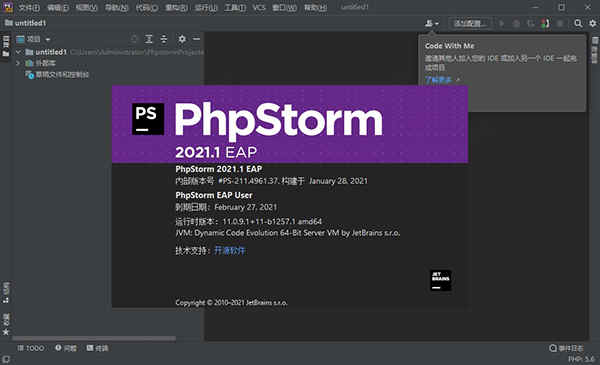Screen dimensions: 600x365
Task: Click the Expand All icon in Project panel
Action: click(x=149, y=39)
